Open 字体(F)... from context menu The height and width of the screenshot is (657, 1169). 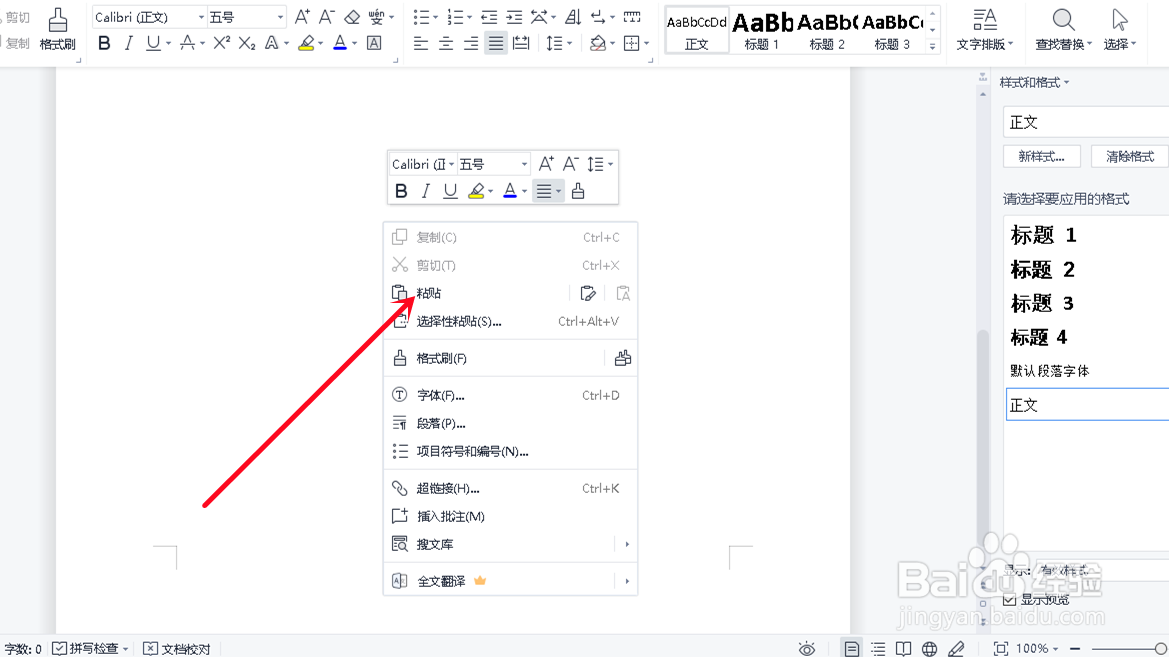click(x=510, y=395)
